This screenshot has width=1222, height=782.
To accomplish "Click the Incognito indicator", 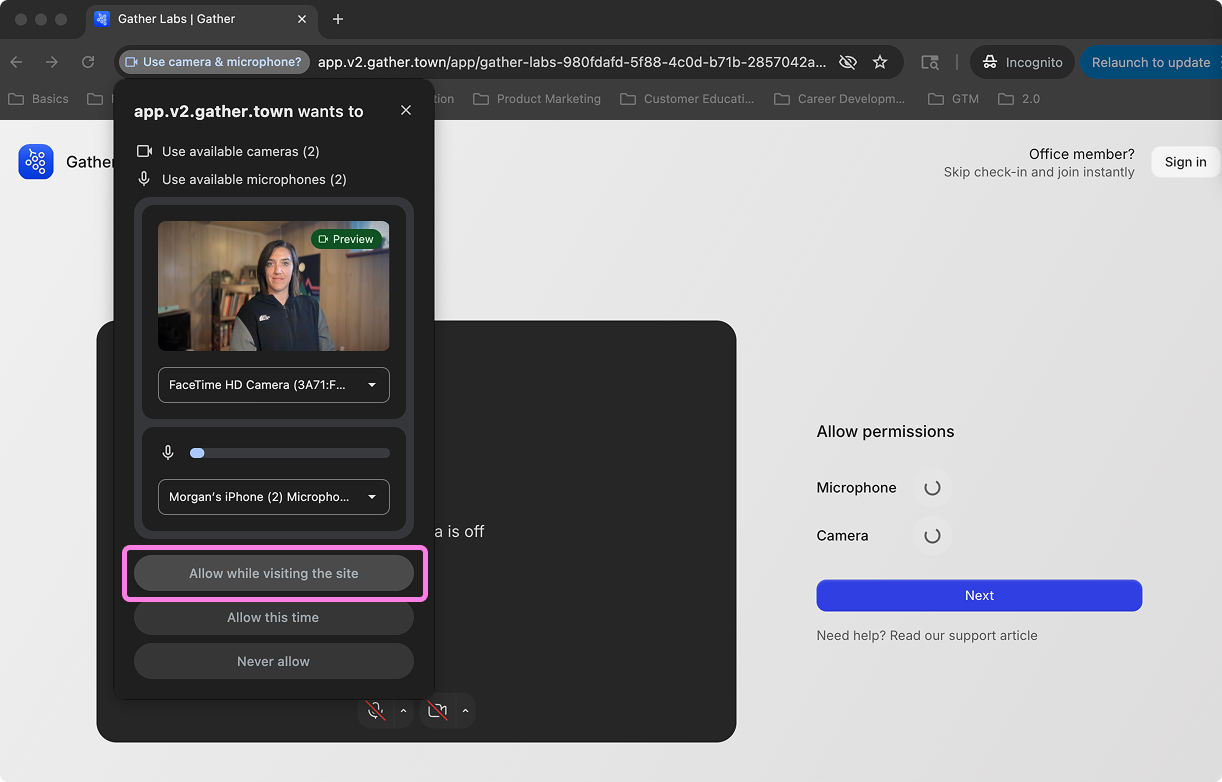I will coord(1023,62).
